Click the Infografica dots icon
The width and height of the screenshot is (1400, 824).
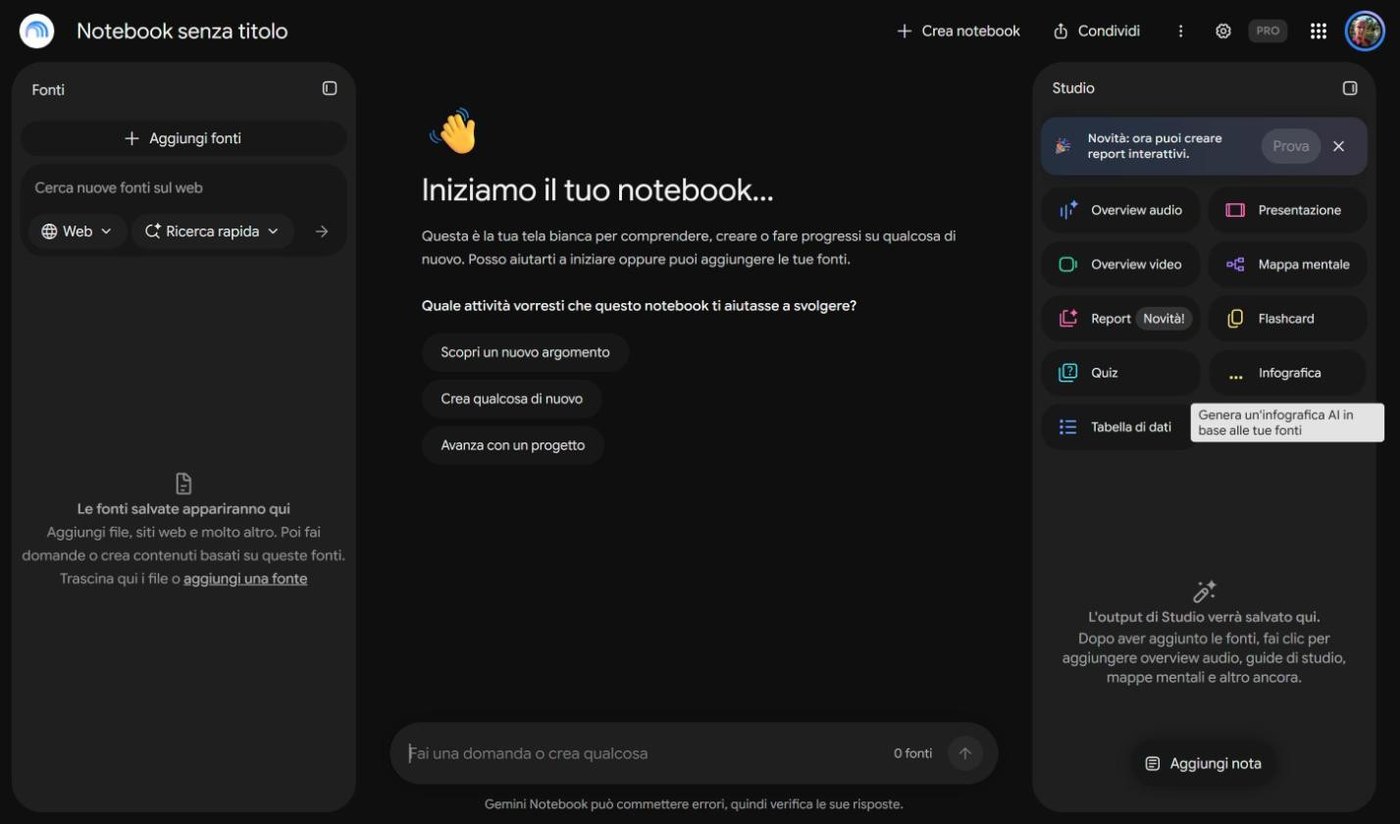[1235, 377]
